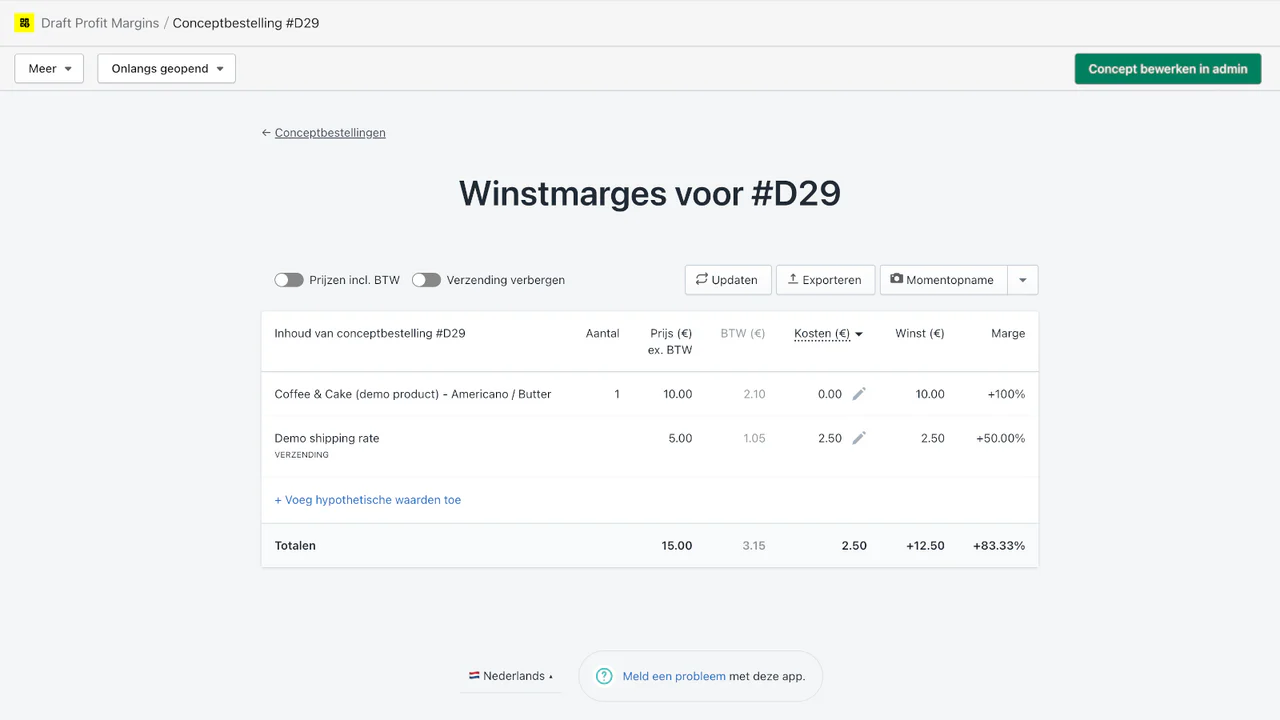Click the total BTW value 3.15
The image size is (1280, 720).
click(754, 546)
